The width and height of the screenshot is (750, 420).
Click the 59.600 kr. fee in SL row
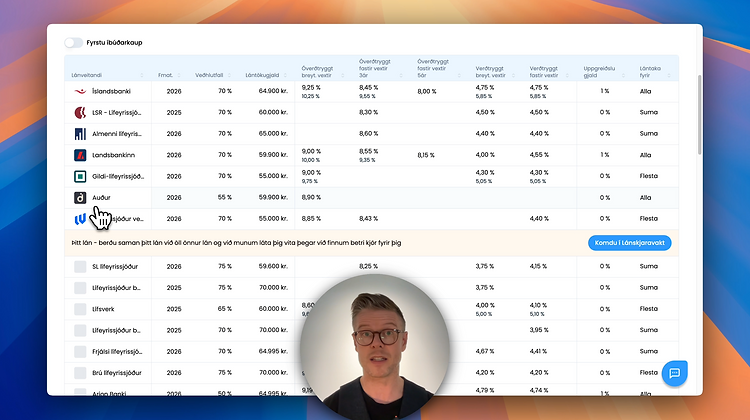coord(273,266)
